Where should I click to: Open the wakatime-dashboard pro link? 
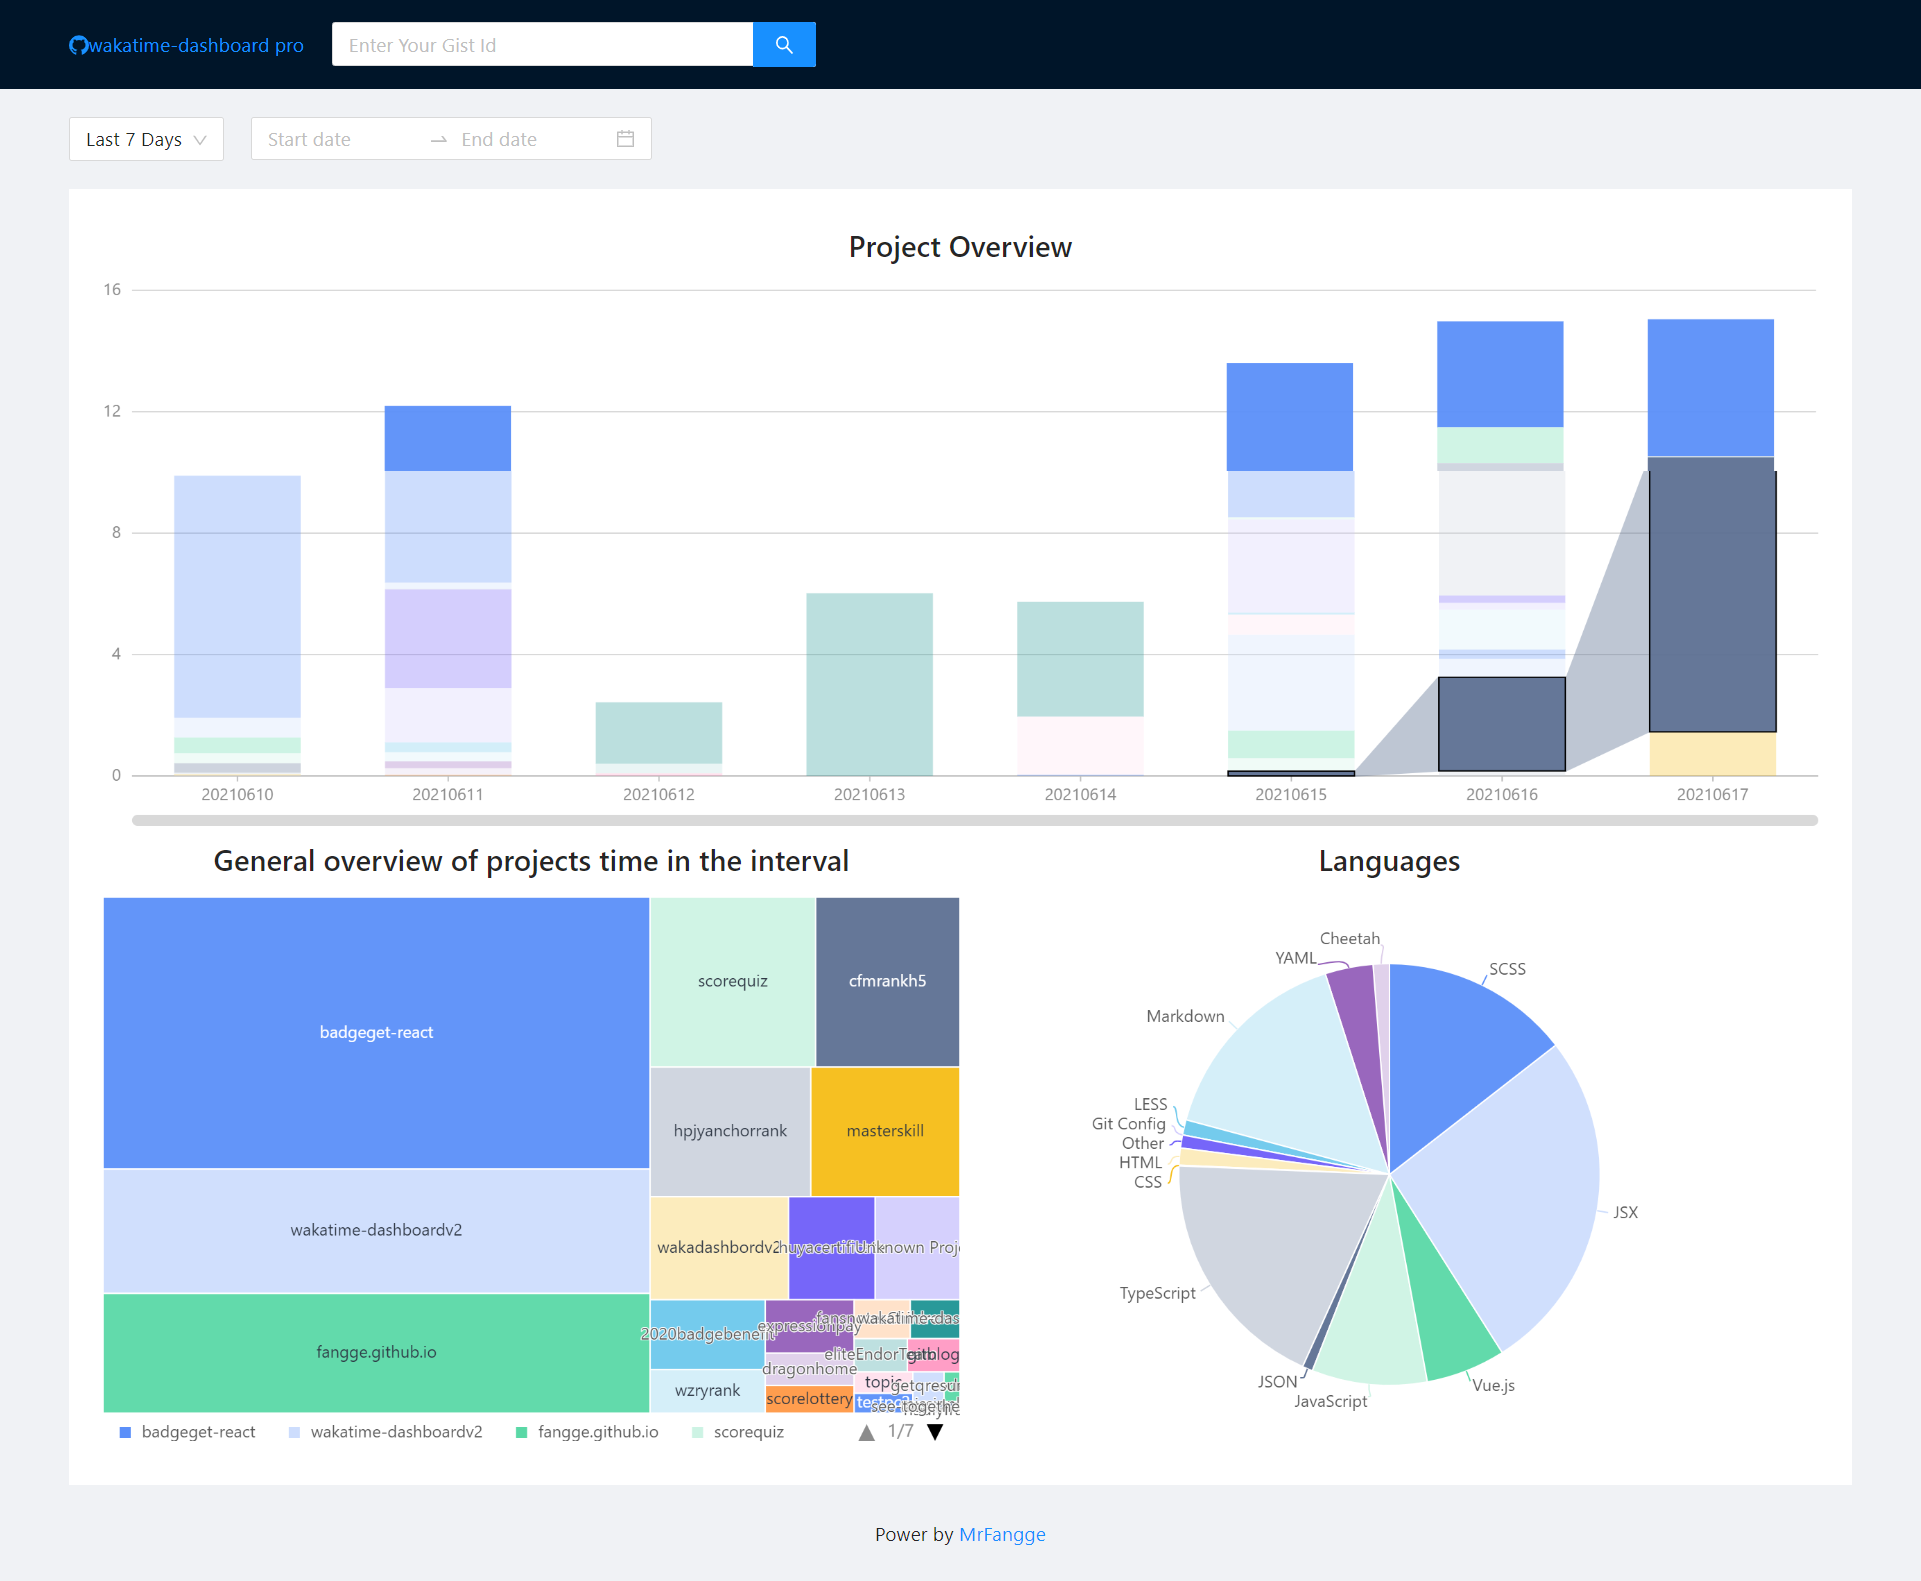click(x=196, y=46)
